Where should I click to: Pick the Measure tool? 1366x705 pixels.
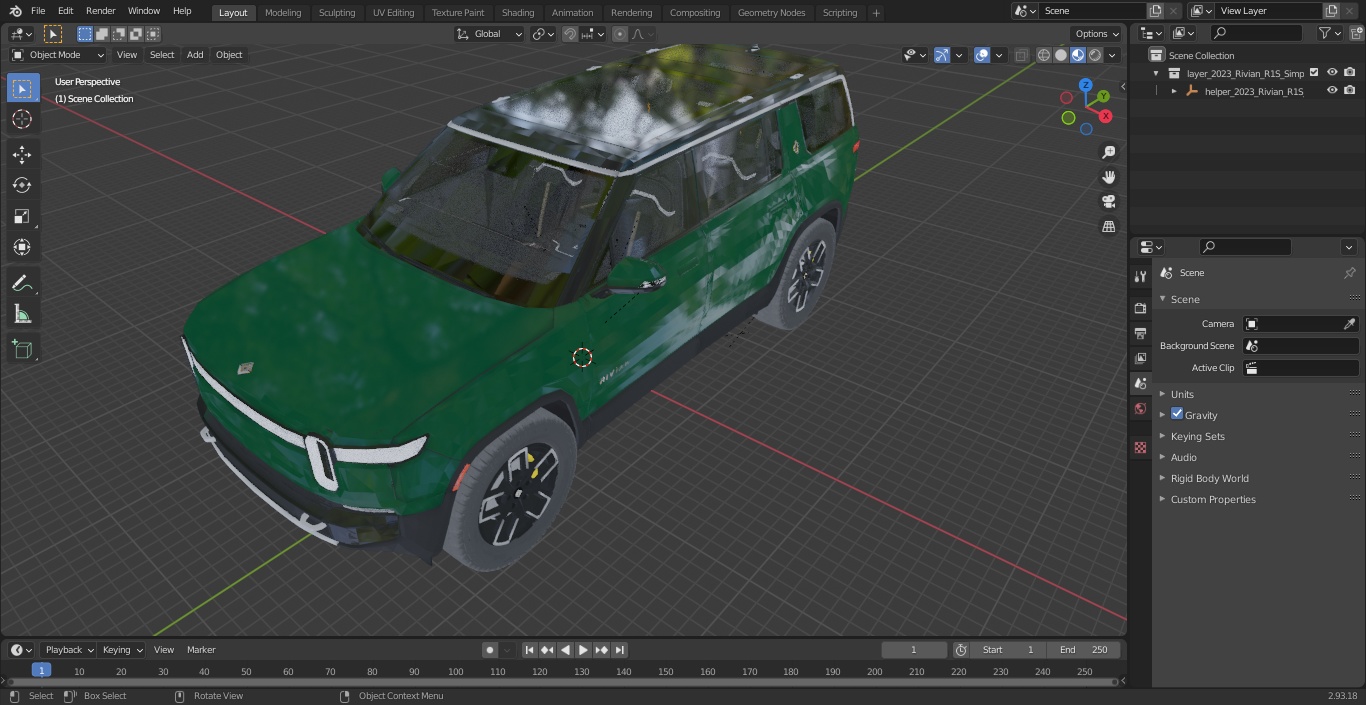(22, 315)
